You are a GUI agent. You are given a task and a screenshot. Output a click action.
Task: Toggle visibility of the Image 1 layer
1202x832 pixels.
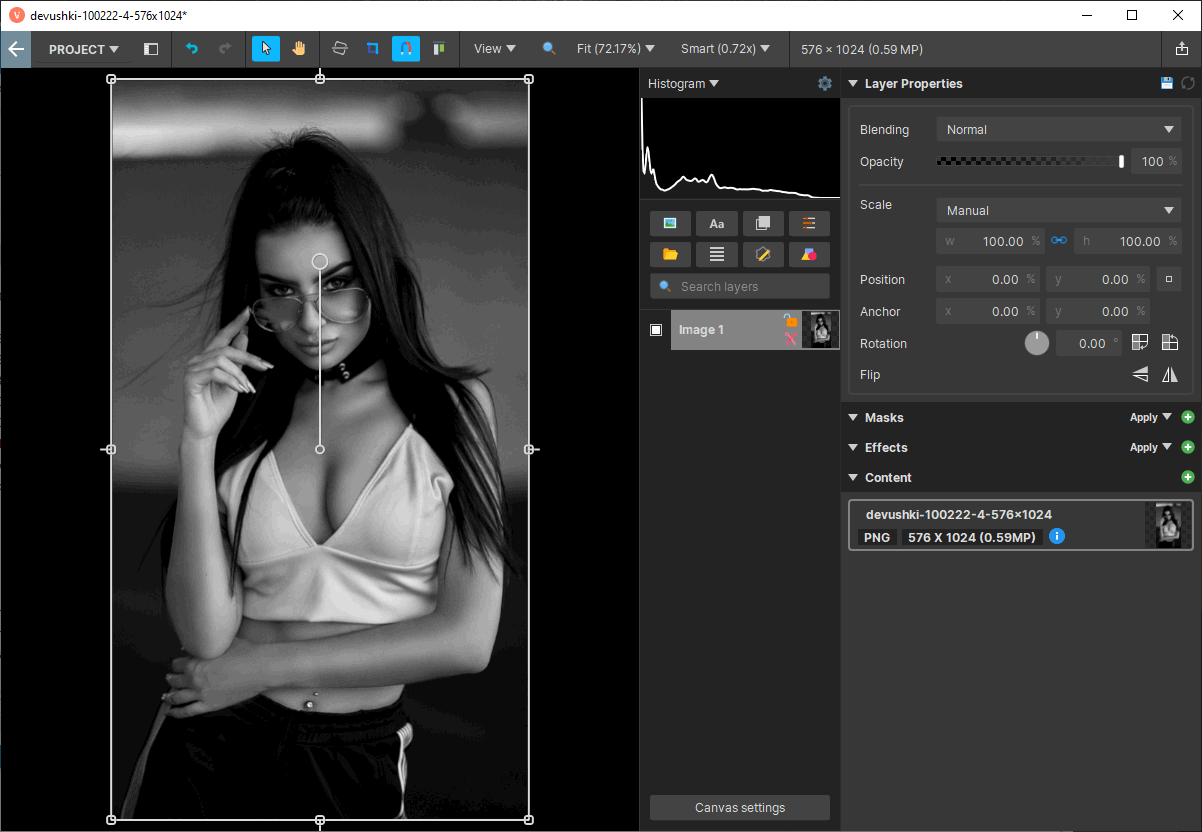click(x=656, y=329)
